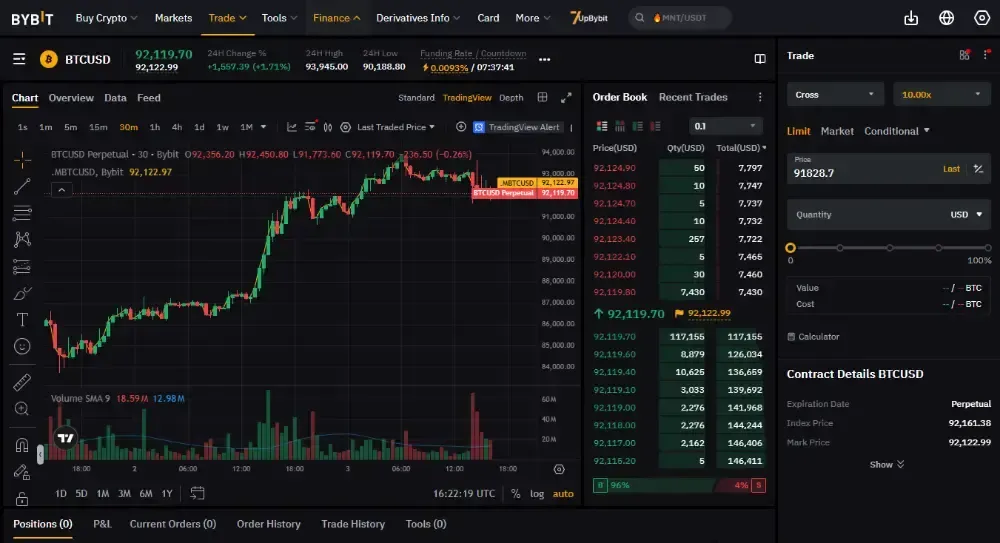Click the quantity percentage slider handle

point(790,248)
